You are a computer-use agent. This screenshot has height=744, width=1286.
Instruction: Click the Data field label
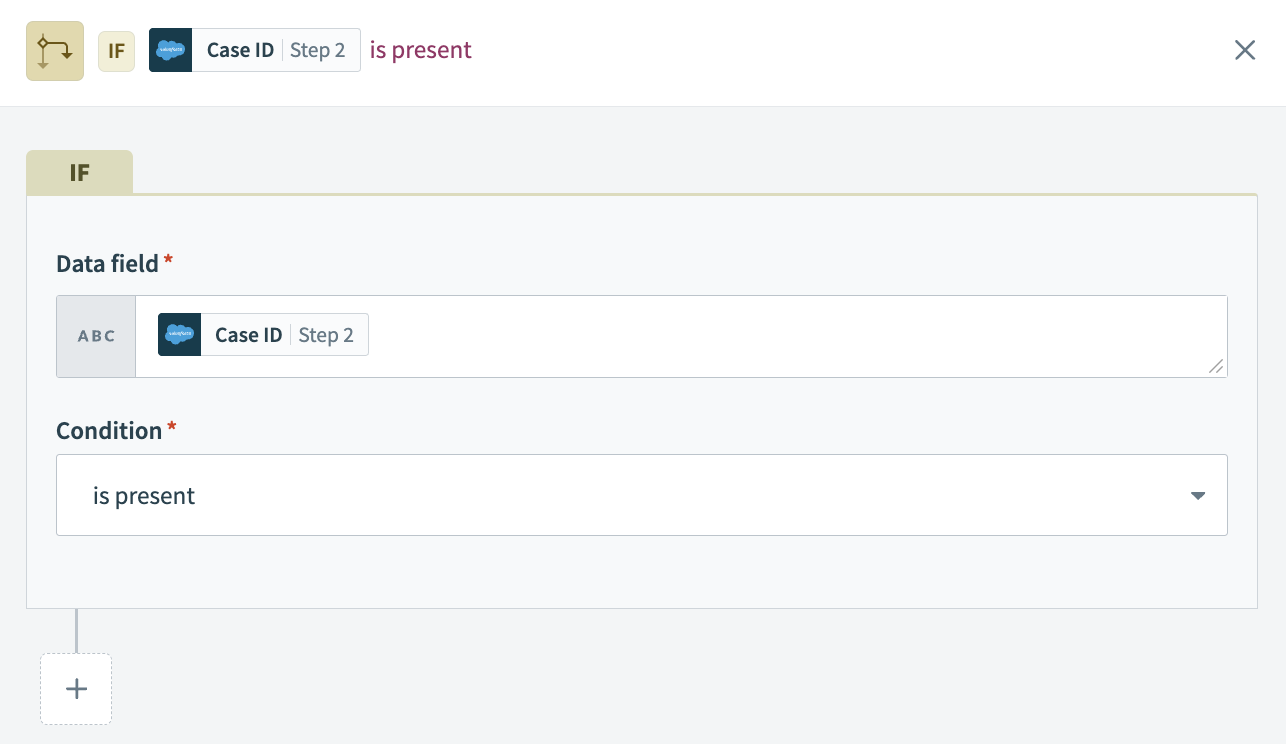tap(107, 264)
